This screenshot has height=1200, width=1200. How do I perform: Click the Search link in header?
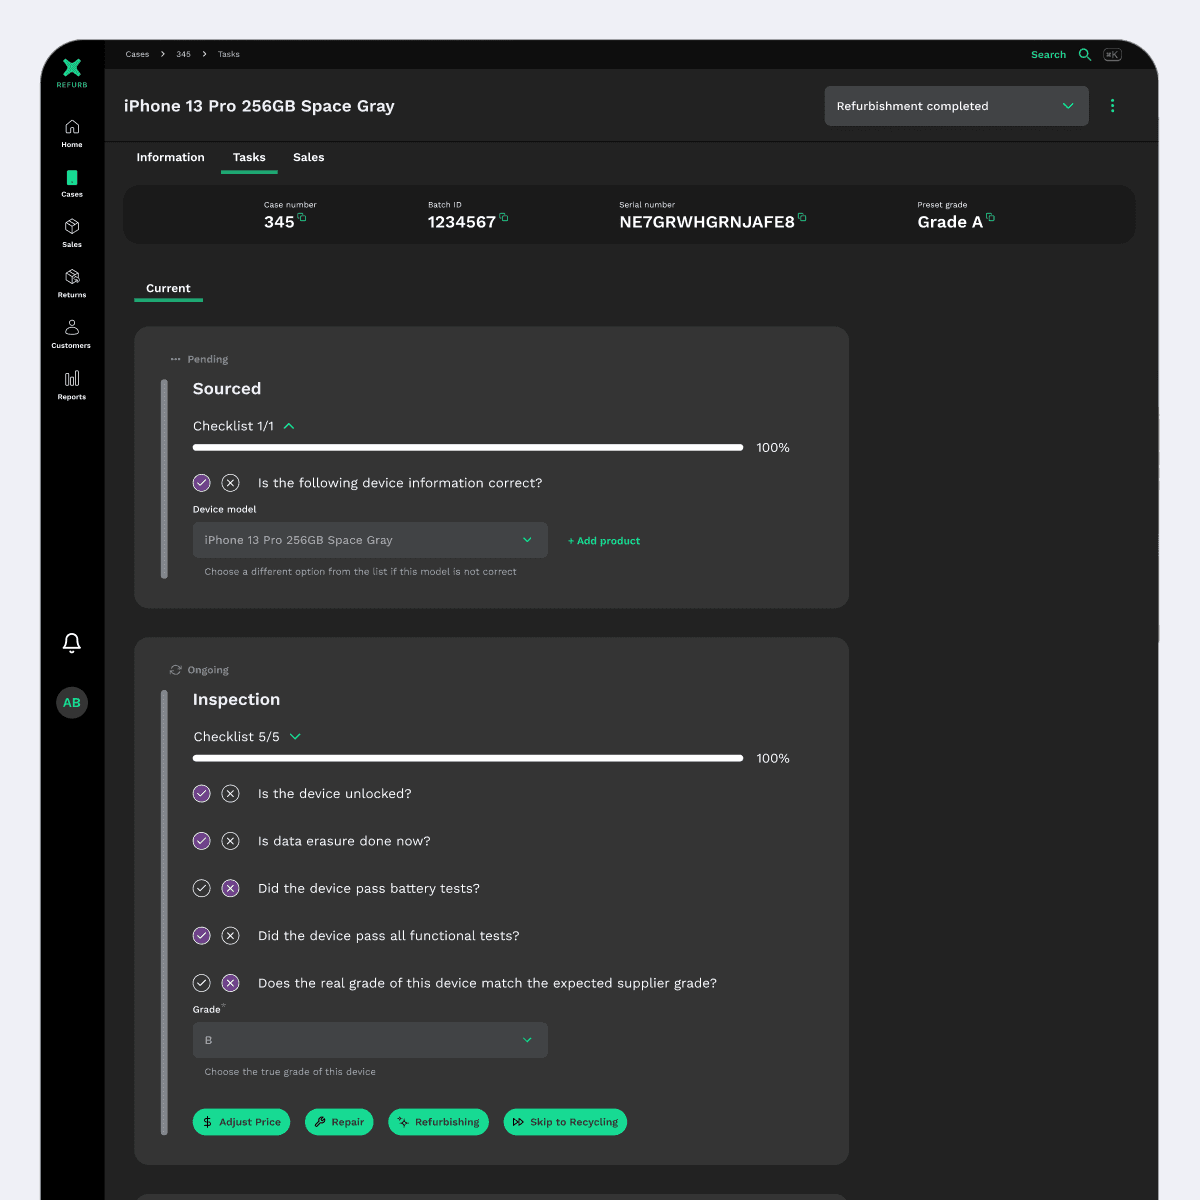tap(1048, 55)
